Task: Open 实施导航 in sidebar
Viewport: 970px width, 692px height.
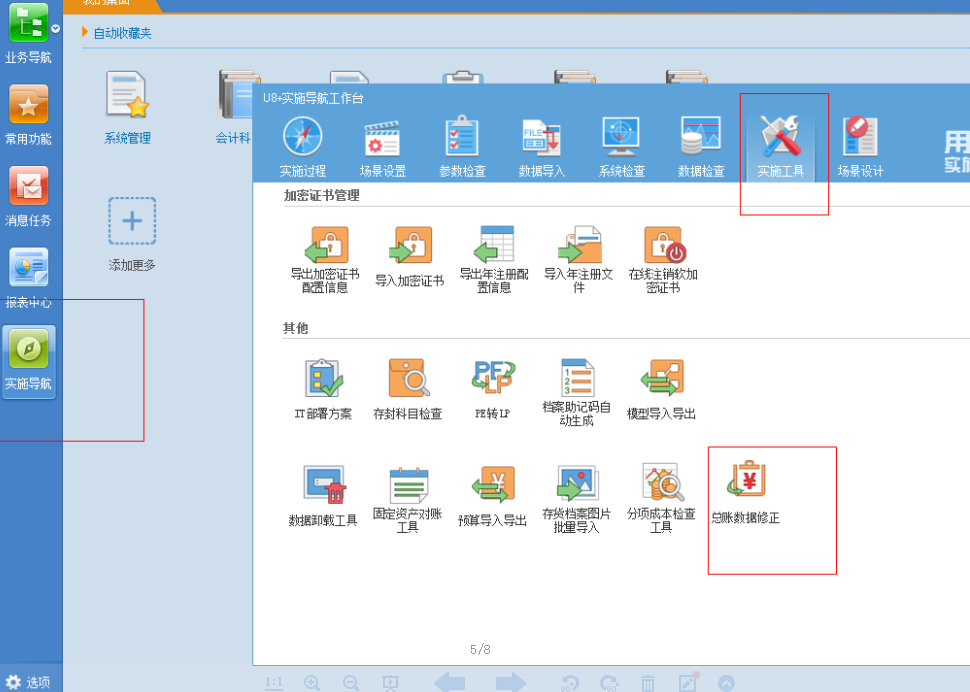Action: [29, 360]
